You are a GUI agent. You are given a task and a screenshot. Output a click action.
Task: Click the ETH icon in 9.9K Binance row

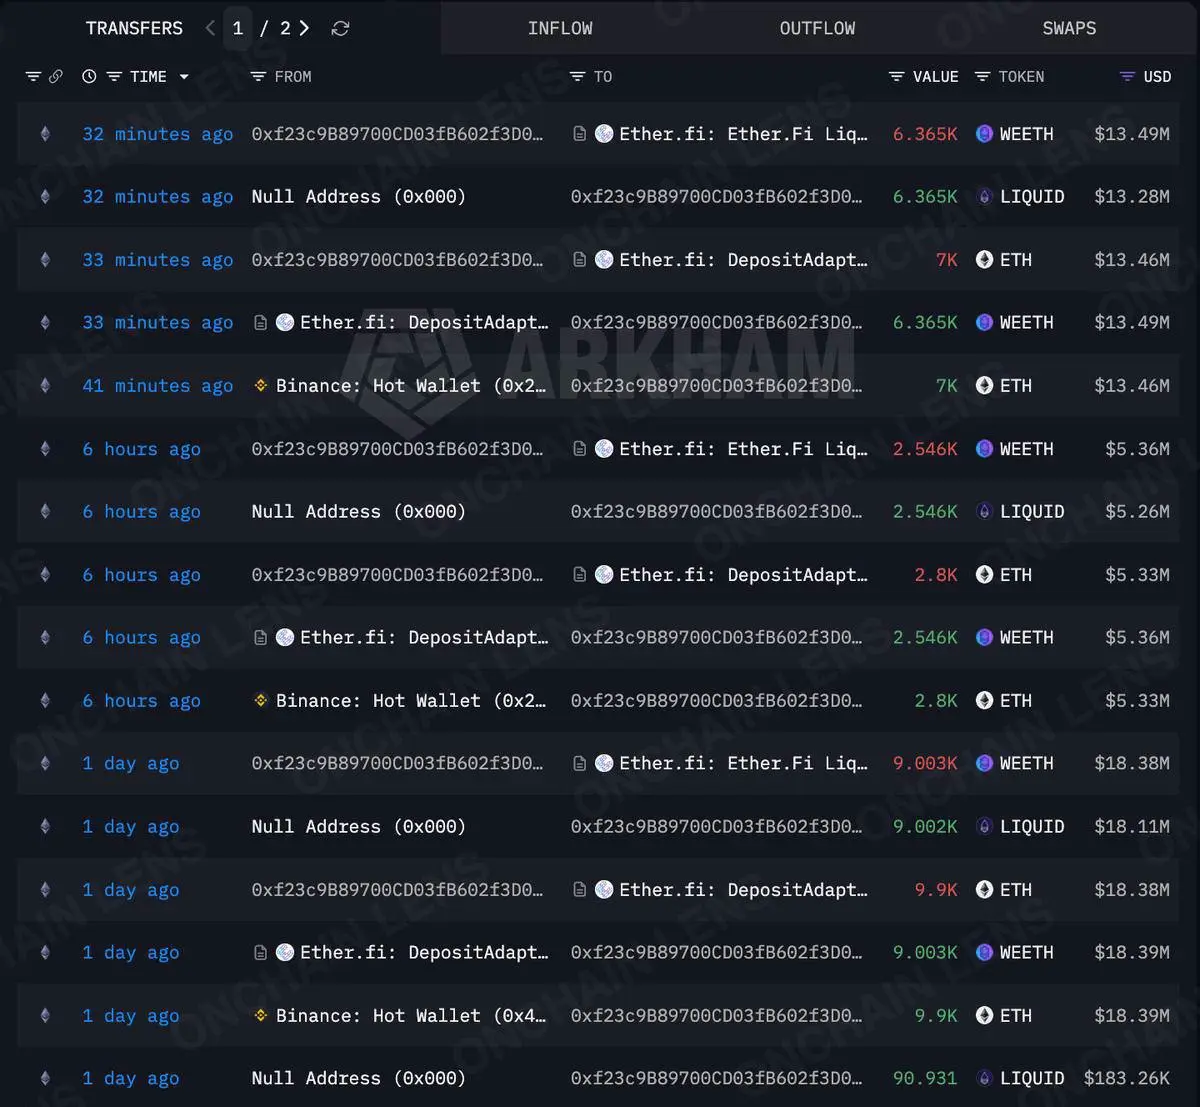tap(984, 1015)
